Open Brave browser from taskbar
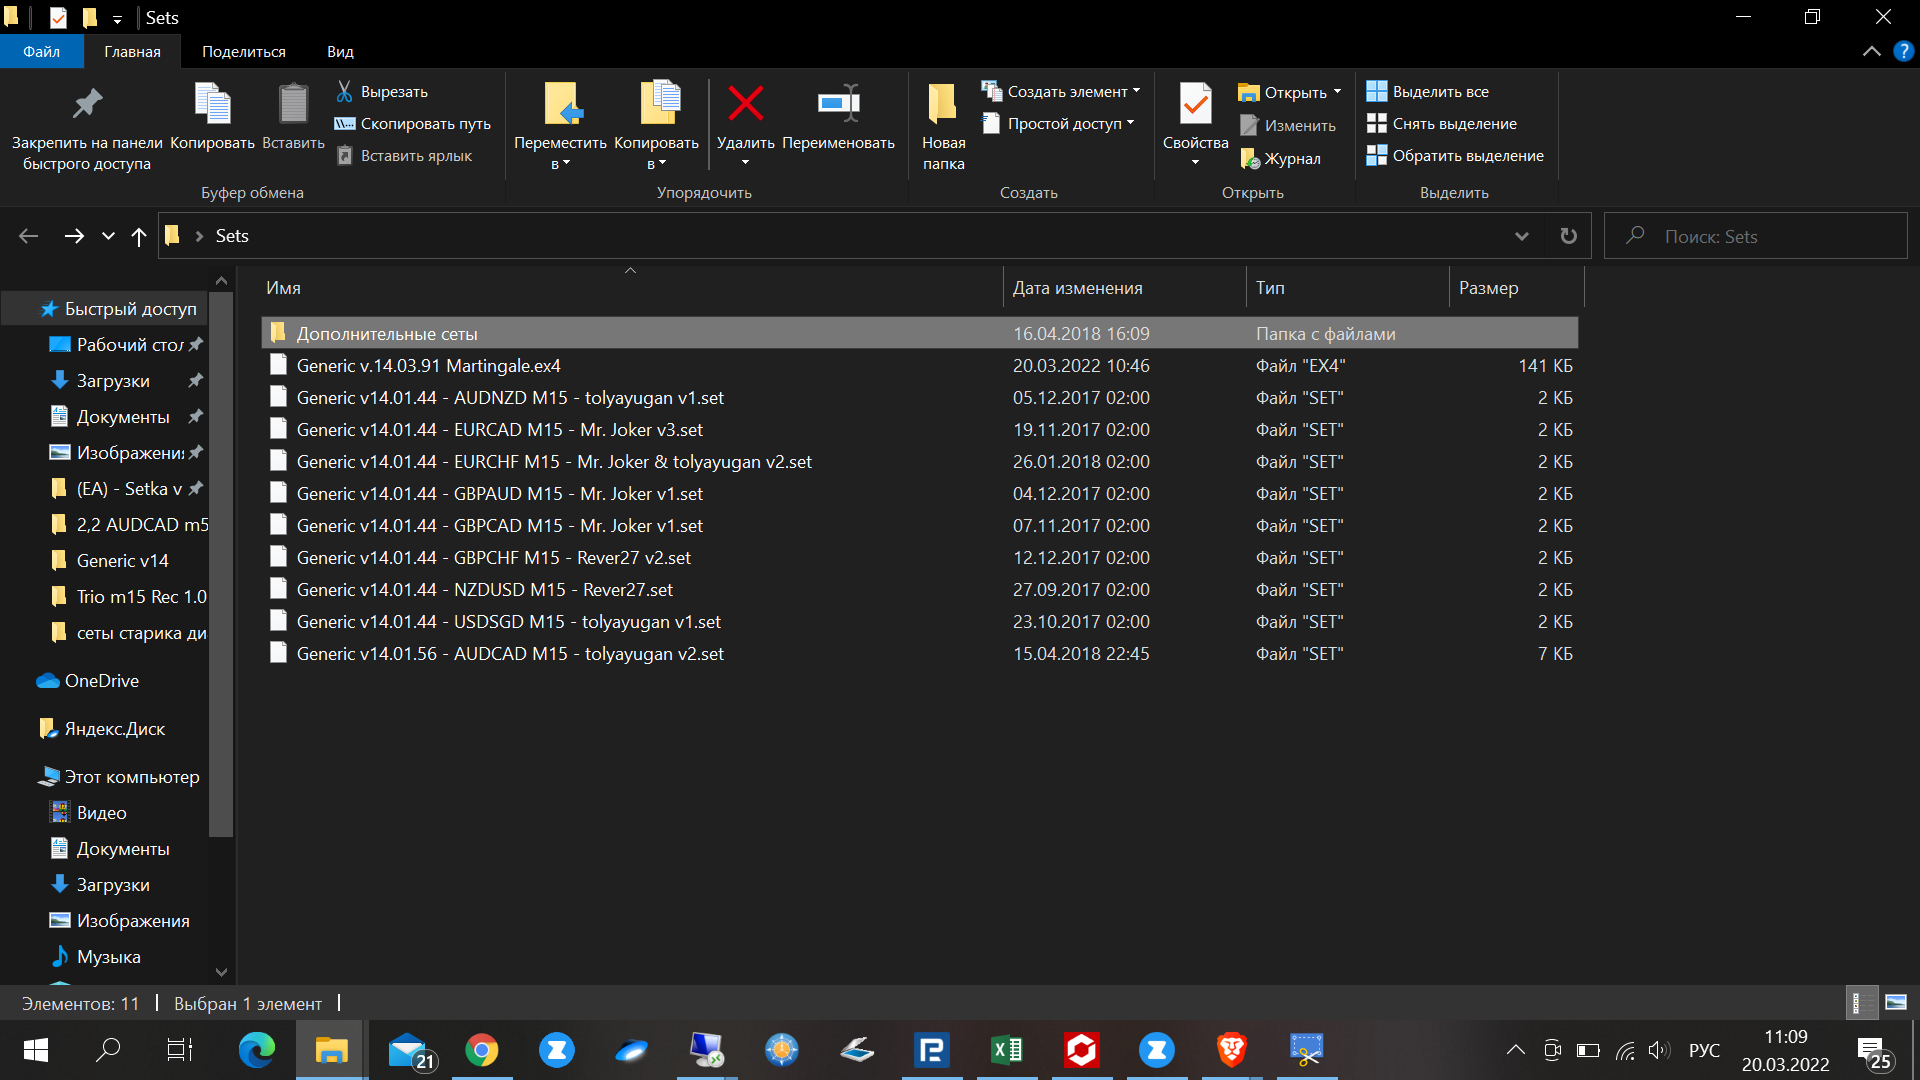The width and height of the screenshot is (1920, 1080). coord(1232,1050)
